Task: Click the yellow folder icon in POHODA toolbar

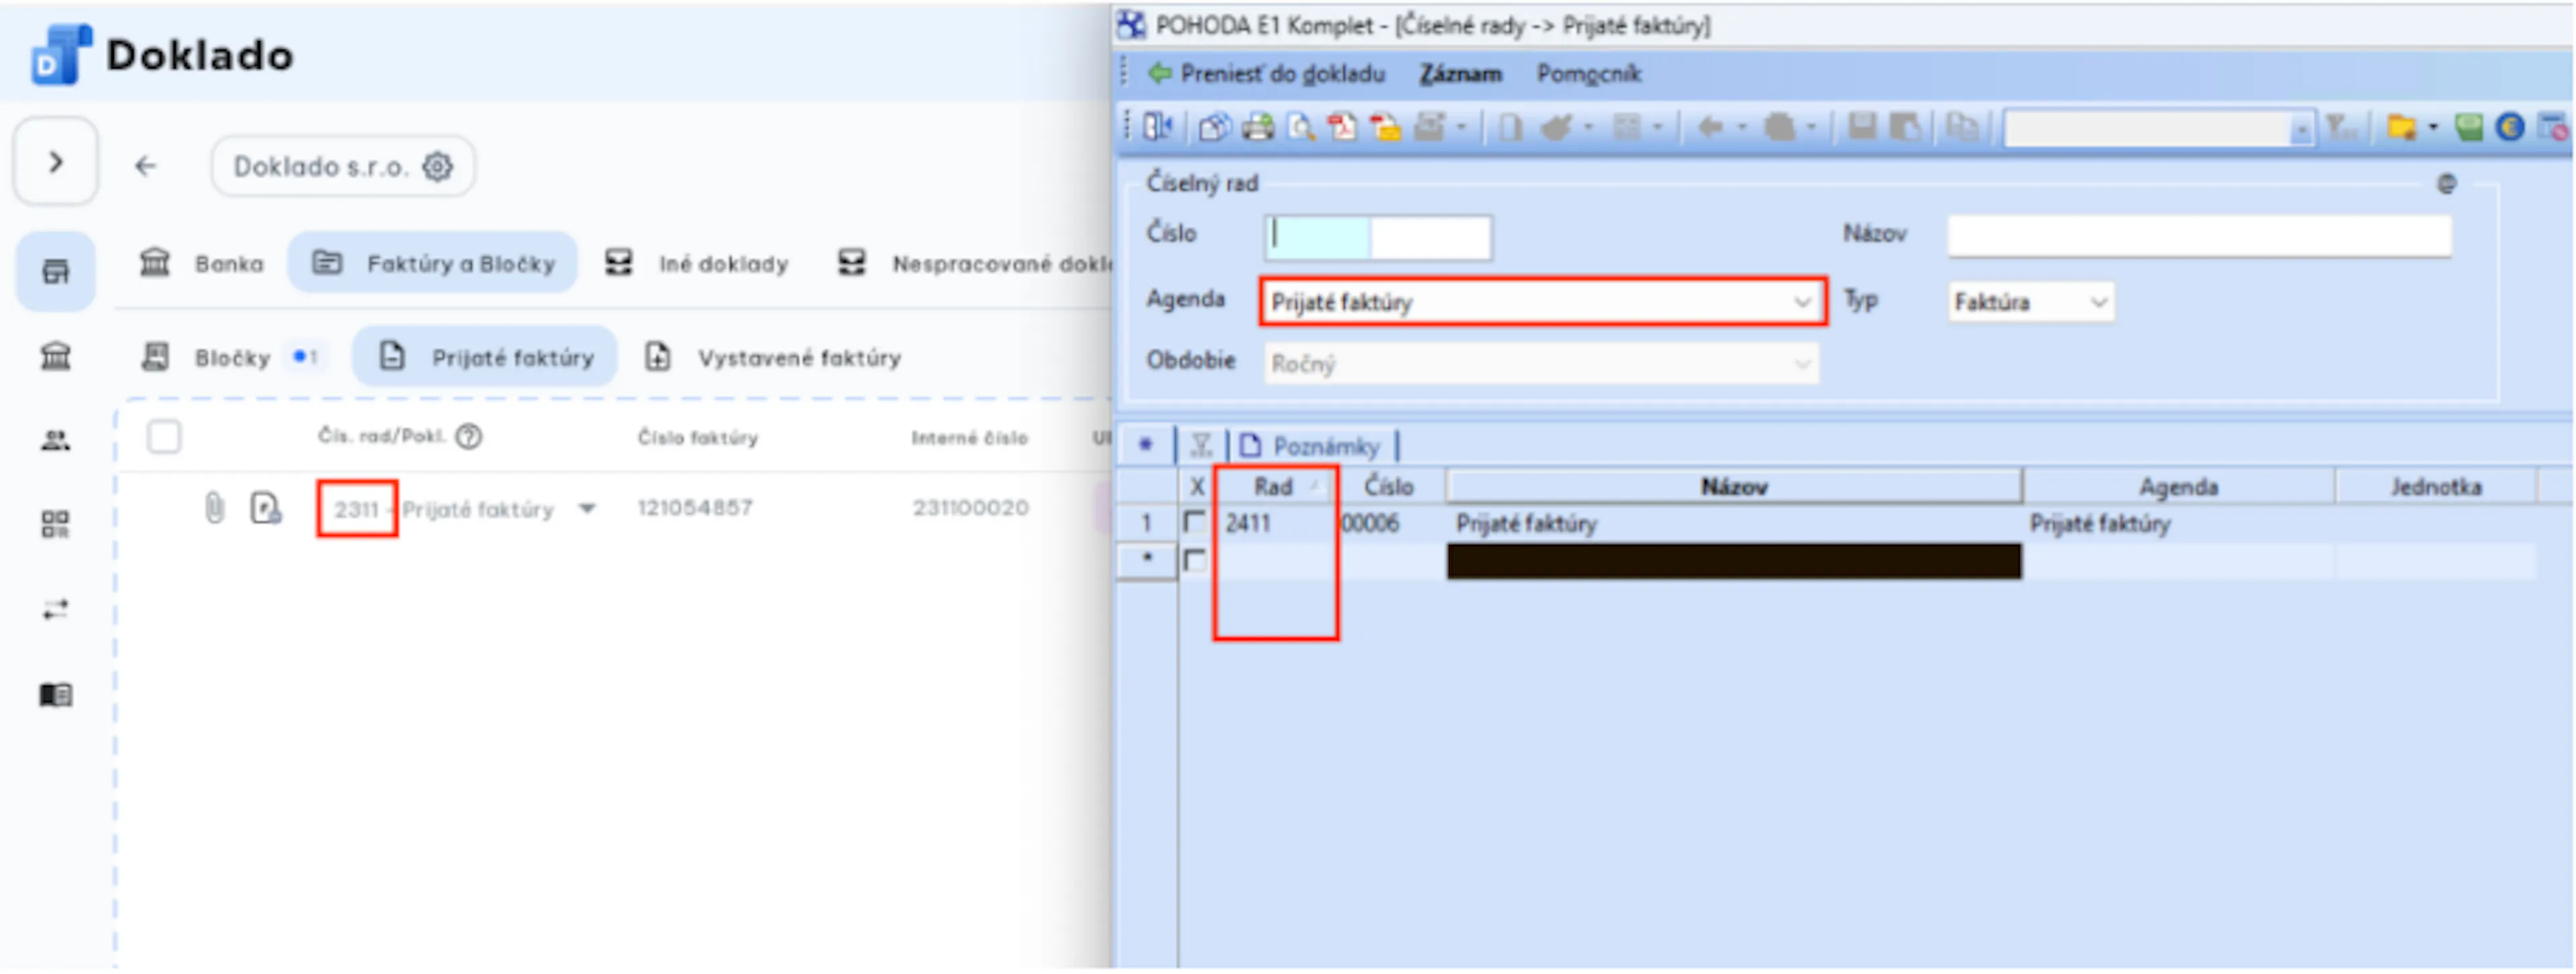Action: [2401, 127]
